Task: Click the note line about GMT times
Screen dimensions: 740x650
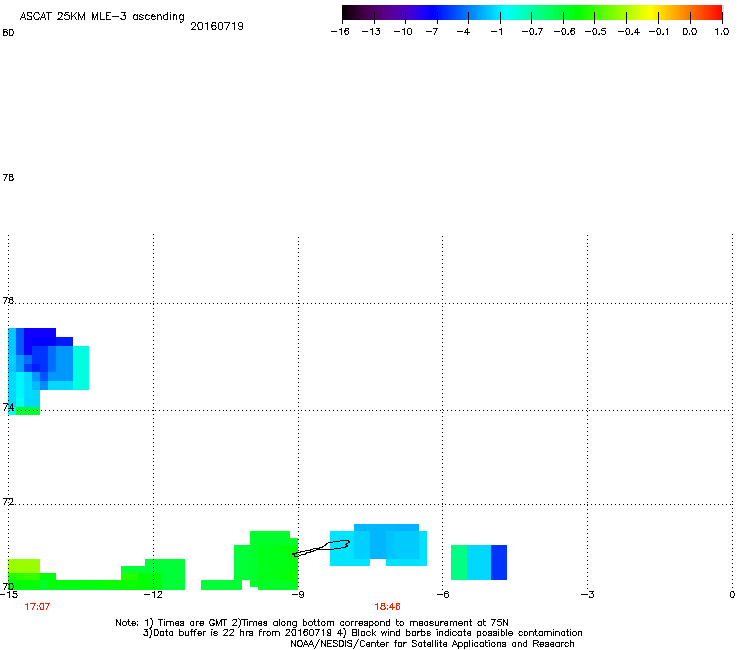Action: click(x=312, y=623)
